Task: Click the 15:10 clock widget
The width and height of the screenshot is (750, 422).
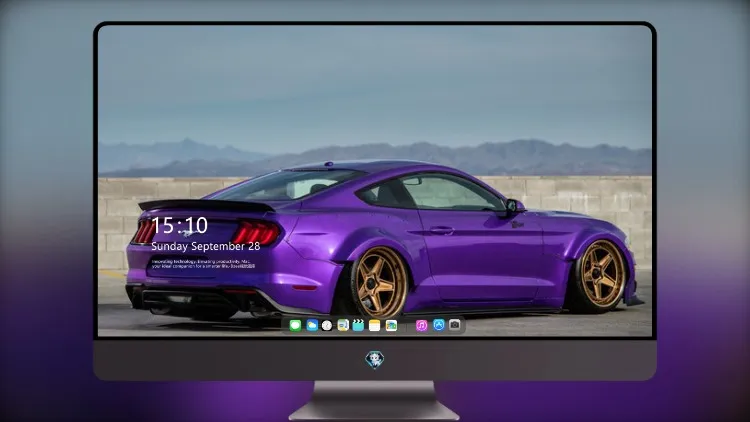Action: point(179,225)
